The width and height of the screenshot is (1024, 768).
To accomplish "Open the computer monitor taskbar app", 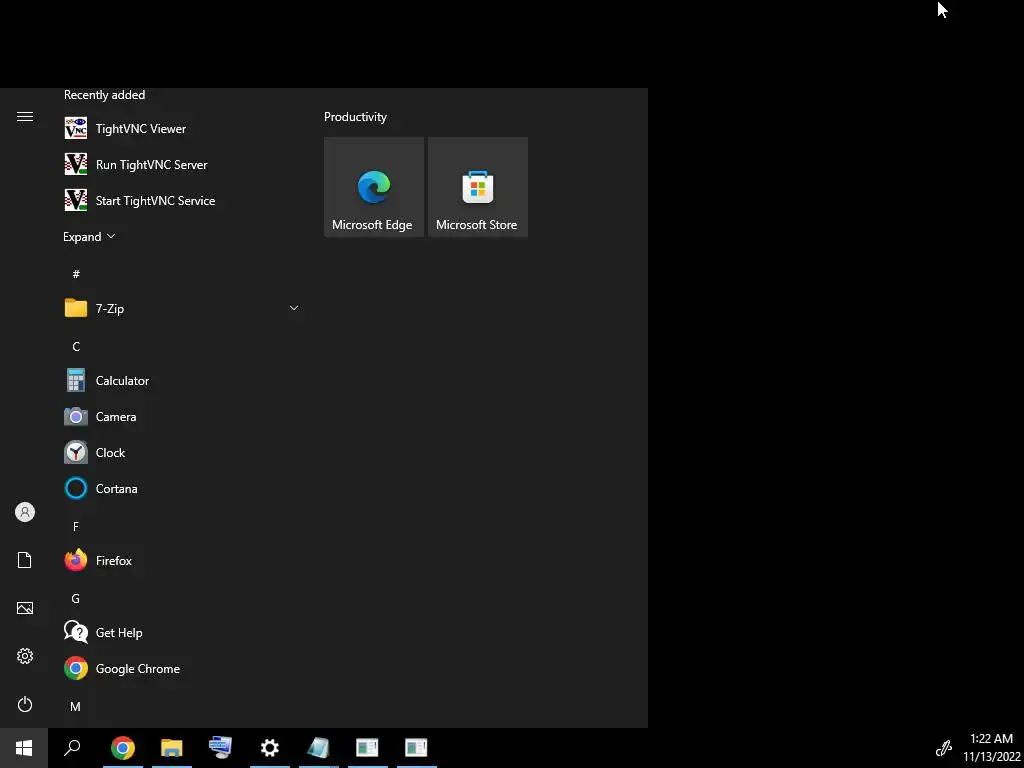I will (x=221, y=748).
